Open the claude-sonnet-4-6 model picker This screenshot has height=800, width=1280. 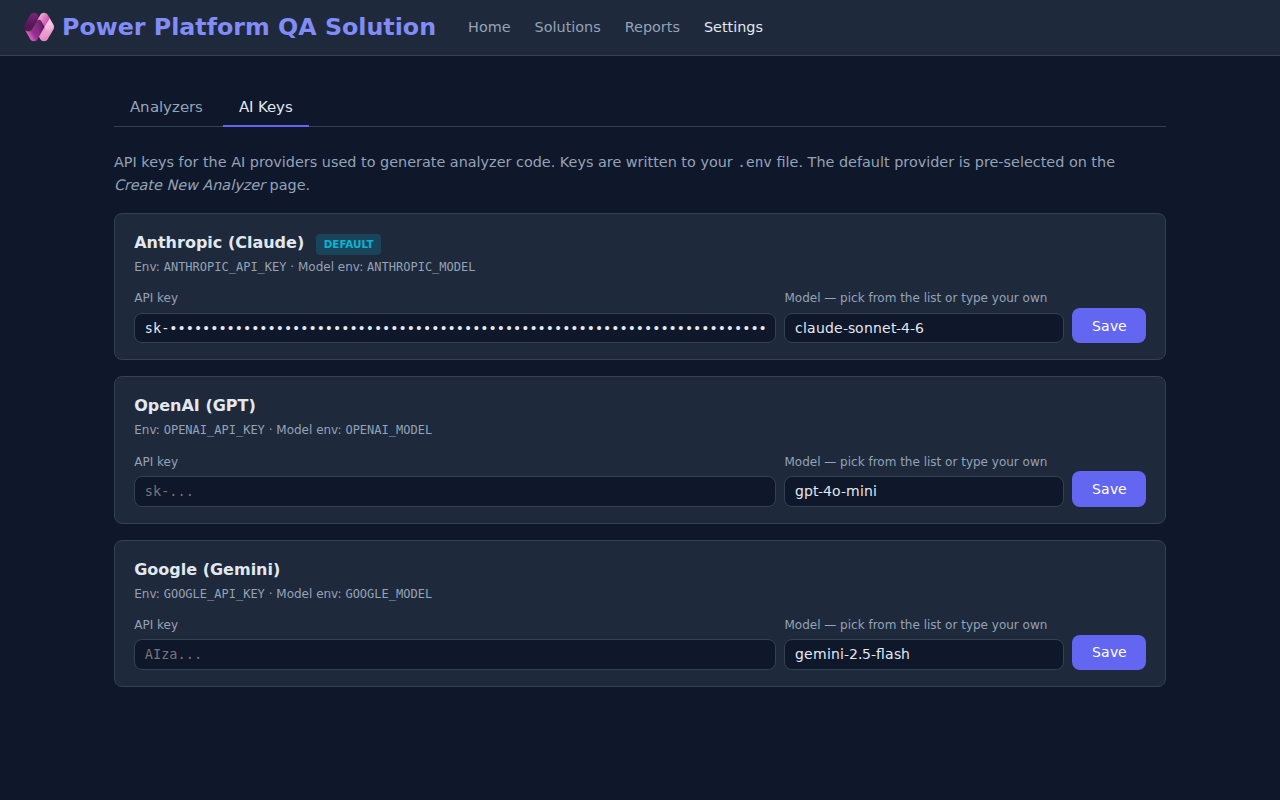[923, 327]
